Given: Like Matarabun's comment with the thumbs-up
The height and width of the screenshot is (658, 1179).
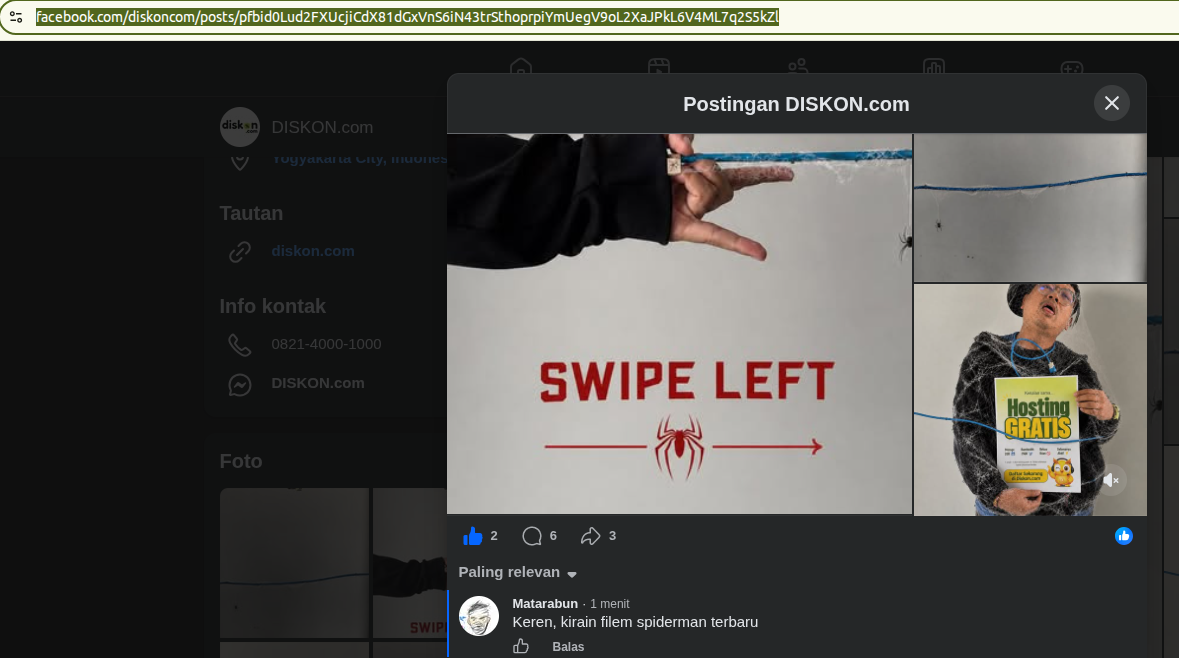Looking at the screenshot, I should pyautogui.click(x=521, y=646).
